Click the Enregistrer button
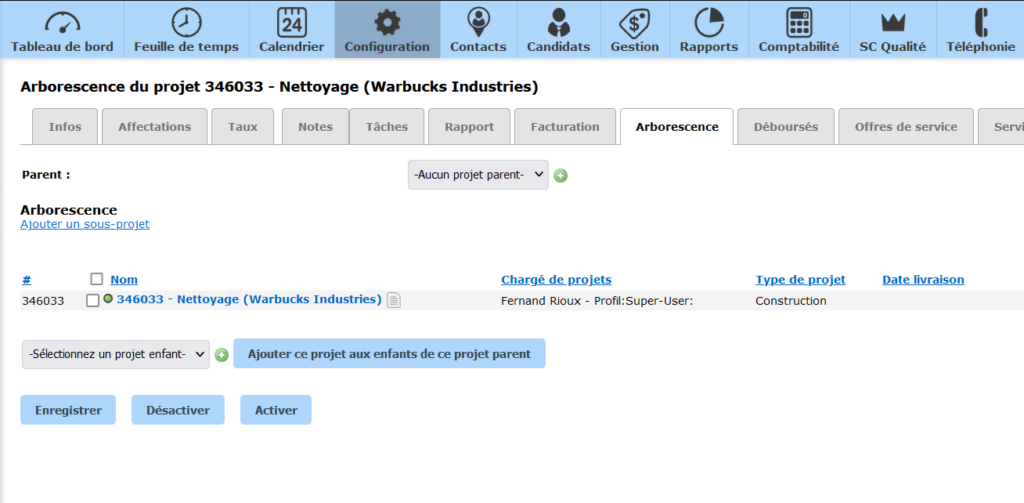Viewport: 1024px width, 503px height. coord(68,410)
